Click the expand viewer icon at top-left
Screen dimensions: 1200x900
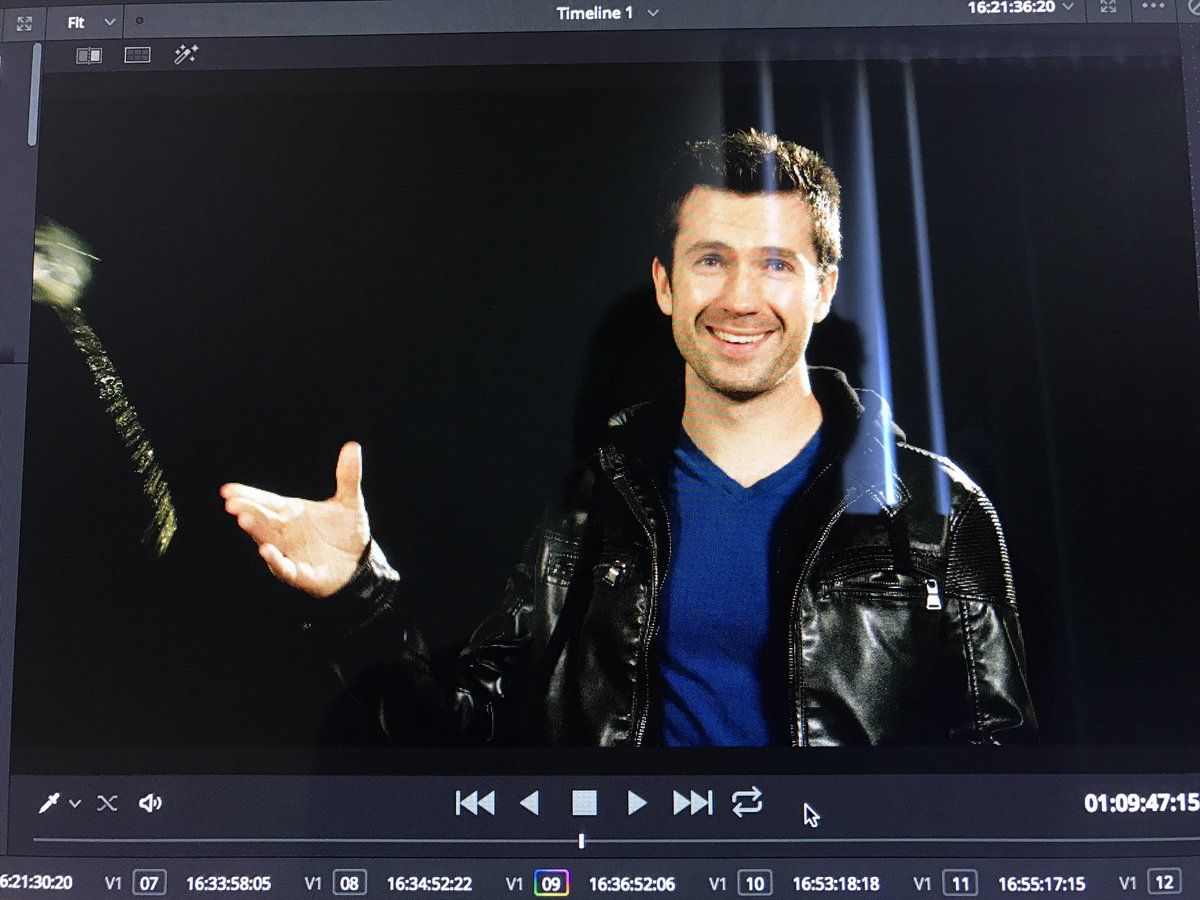tap(24, 22)
